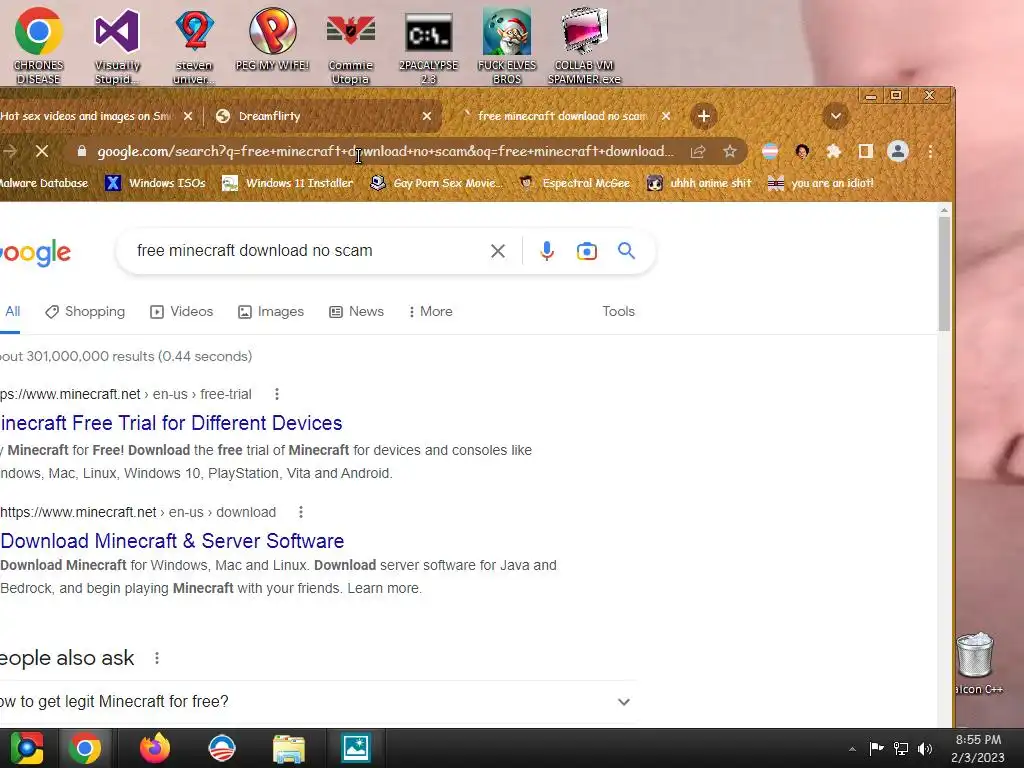This screenshot has height=768, width=1024.
Task: Open the network tray icon
Action: click(x=901, y=748)
